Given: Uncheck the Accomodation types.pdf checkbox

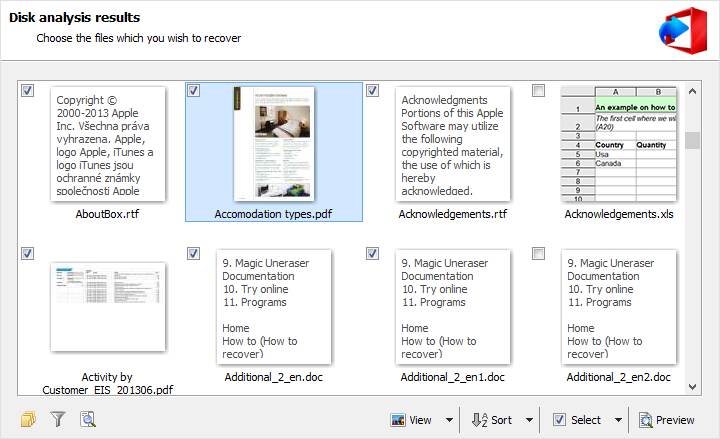Looking at the screenshot, I should (x=193, y=90).
